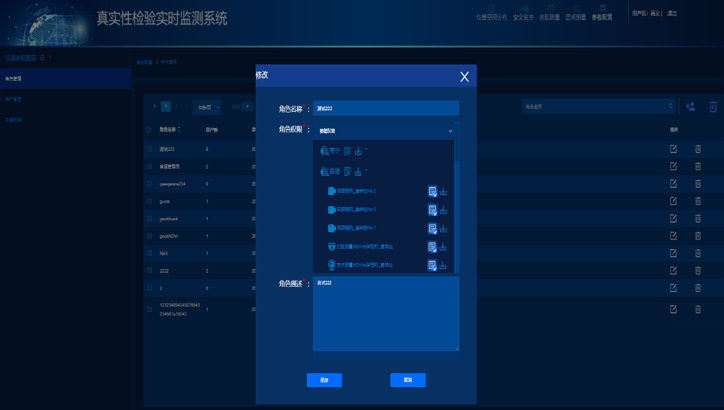Click the save button in the dialog
Screen dimensions: 724x410
pyautogui.click(x=324, y=380)
